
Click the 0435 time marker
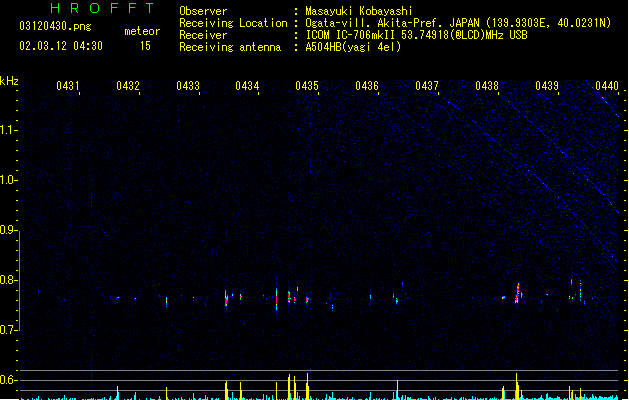[307, 86]
